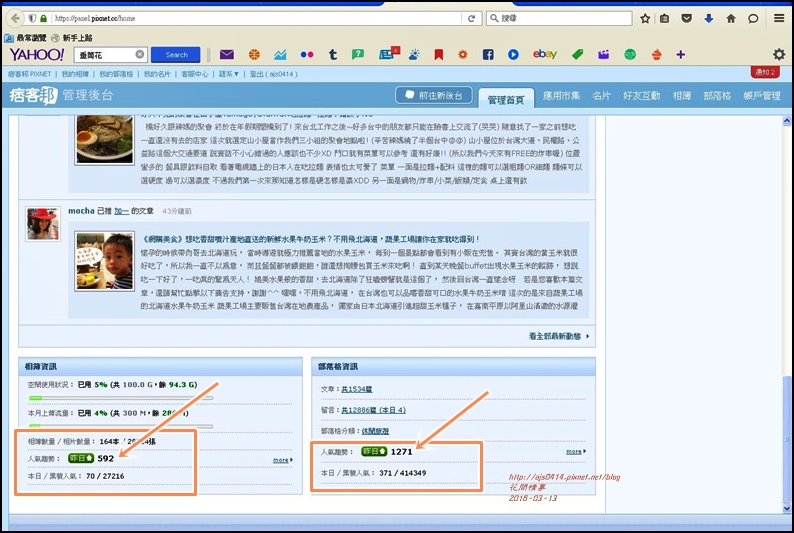
Task: Open the 部落格 tab in the header
Action: (x=717, y=96)
